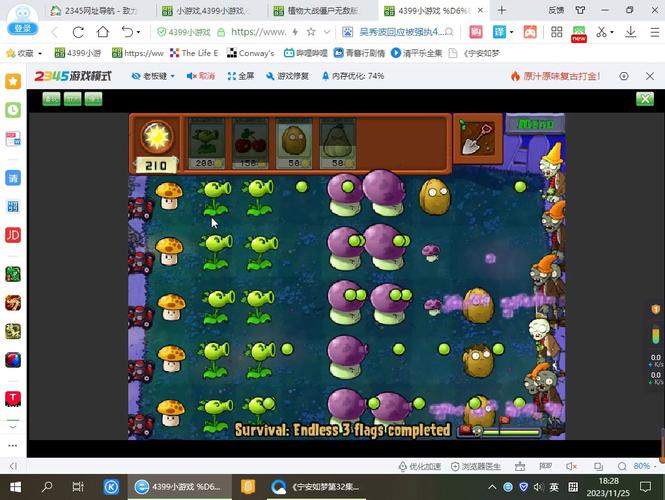This screenshot has height=500, width=665.
Task: Open the back-history dropdown arrow
Action: pos(136,32)
